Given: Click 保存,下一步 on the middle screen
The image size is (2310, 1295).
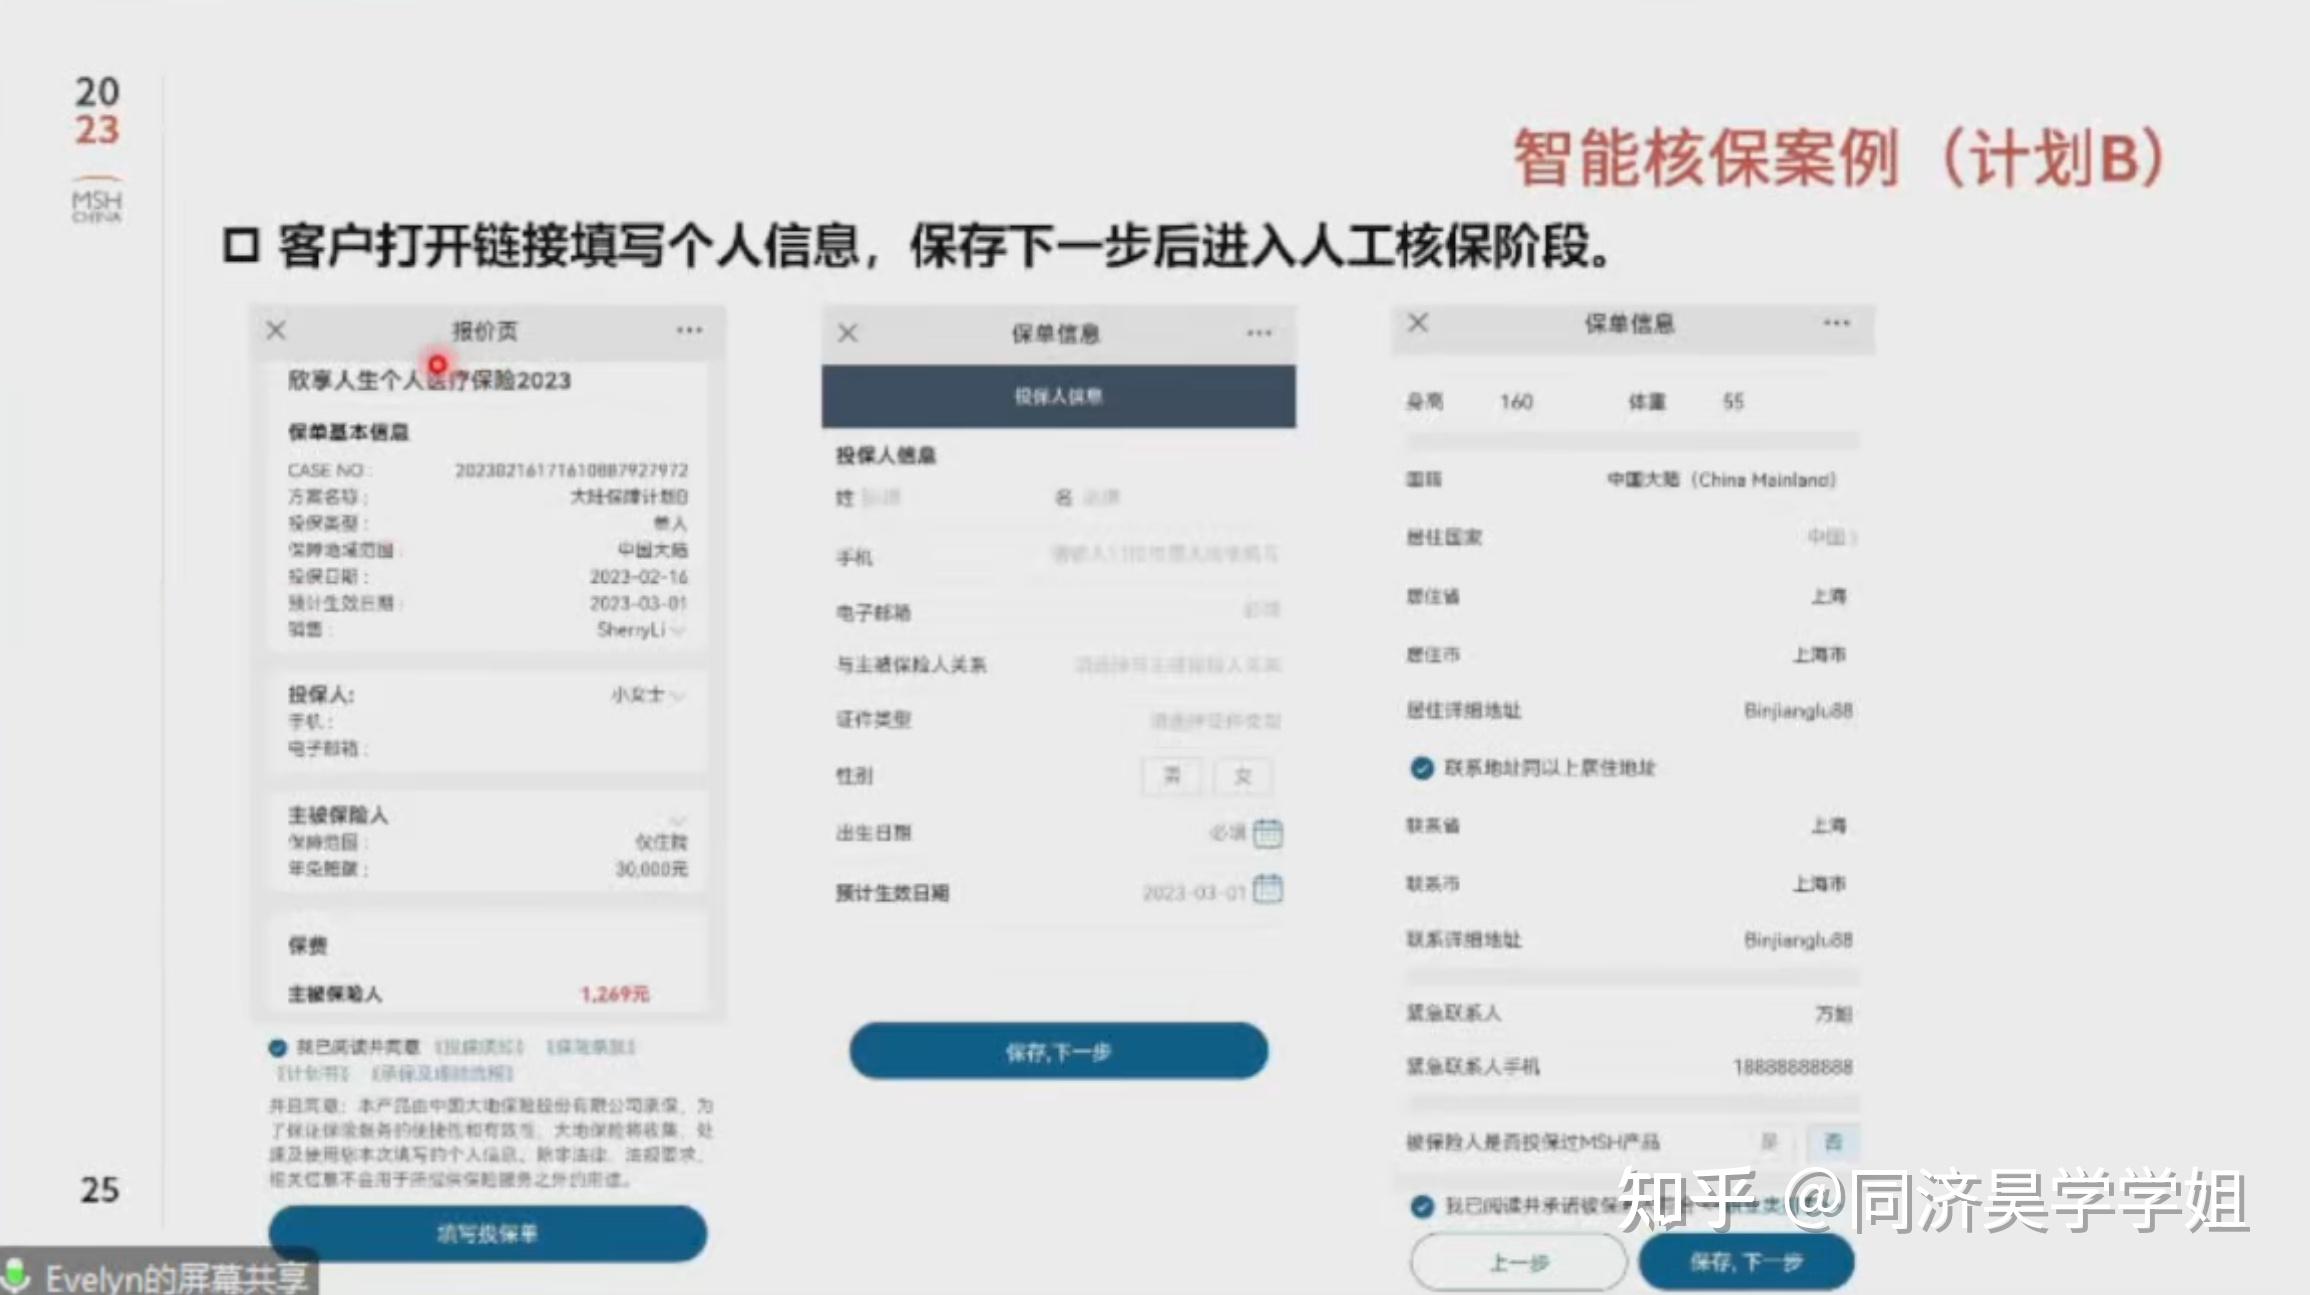Looking at the screenshot, I should click(x=1058, y=1051).
